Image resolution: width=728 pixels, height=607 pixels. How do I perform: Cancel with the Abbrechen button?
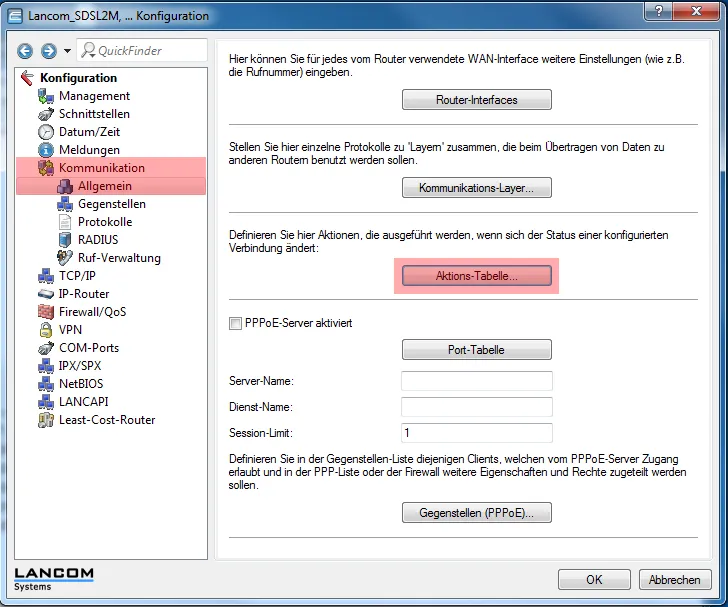[675, 580]
